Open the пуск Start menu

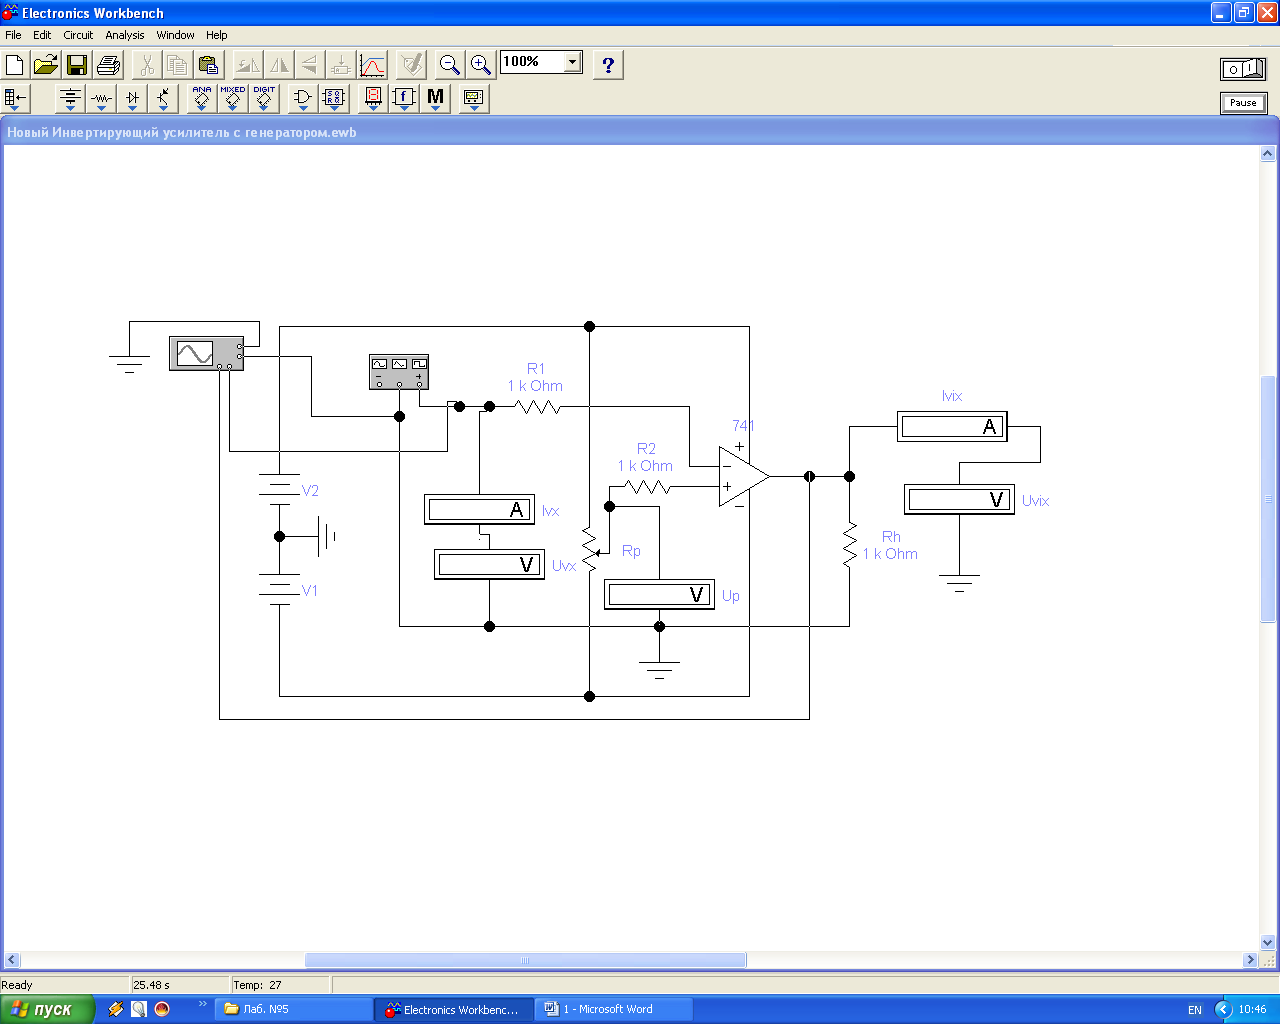(x=47, y=1009)
